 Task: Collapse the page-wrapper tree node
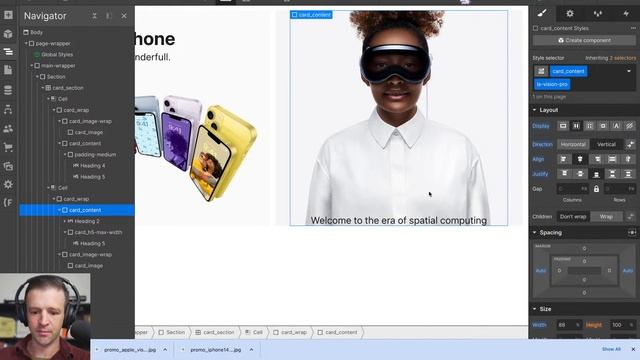(26, 43)
